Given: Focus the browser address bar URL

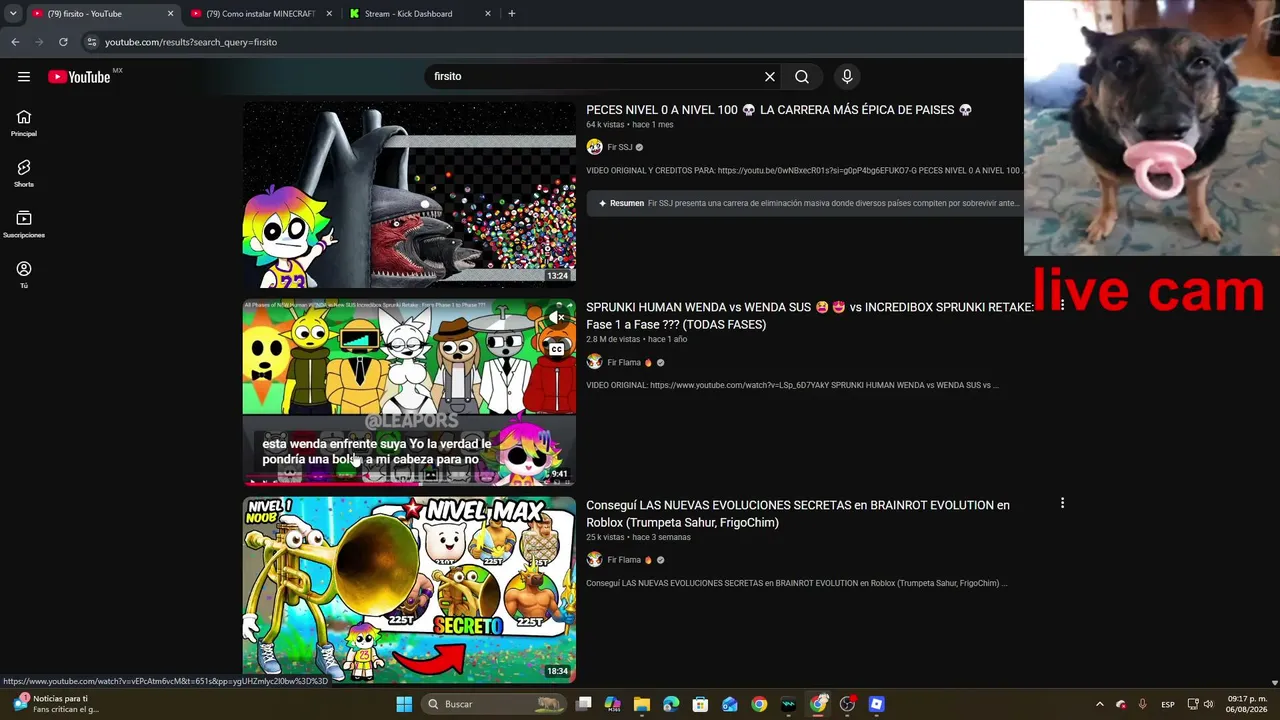Looking at the screenshot, I should point(191,42).
